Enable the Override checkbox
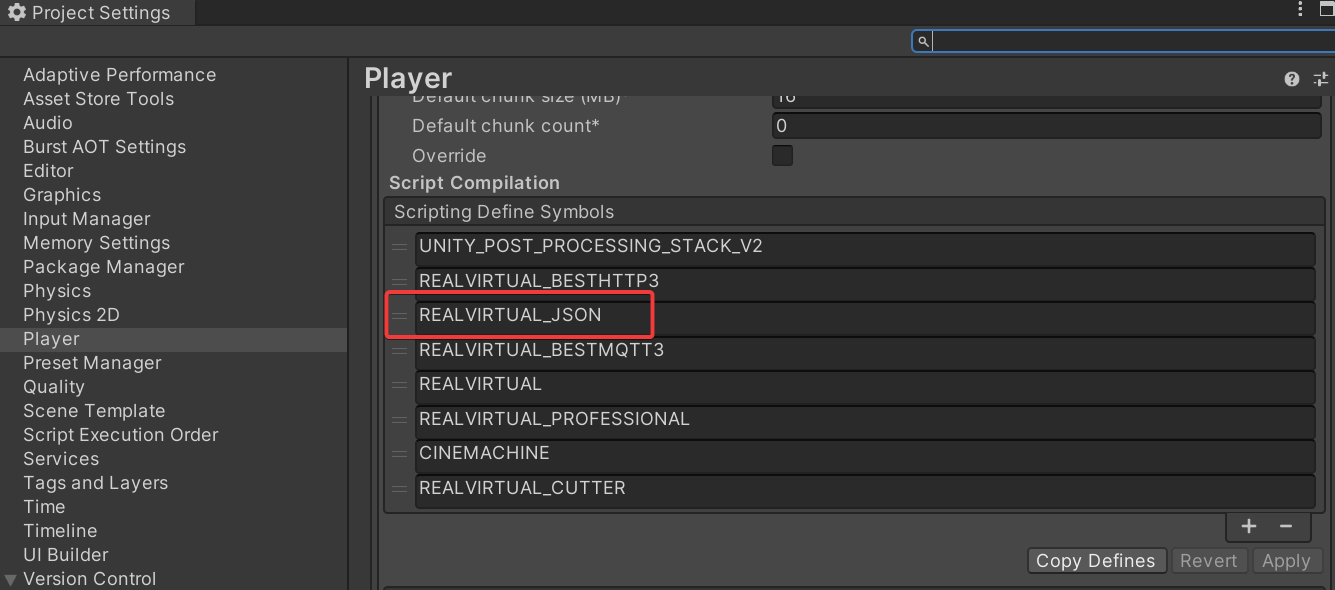 point(782,156)
